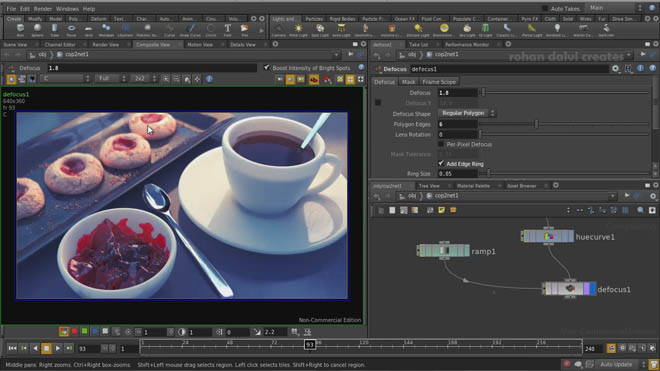Open compositor viewer display info icon
Image resolution: width=660 pixels, height=371 pixels.
(209, 79)
